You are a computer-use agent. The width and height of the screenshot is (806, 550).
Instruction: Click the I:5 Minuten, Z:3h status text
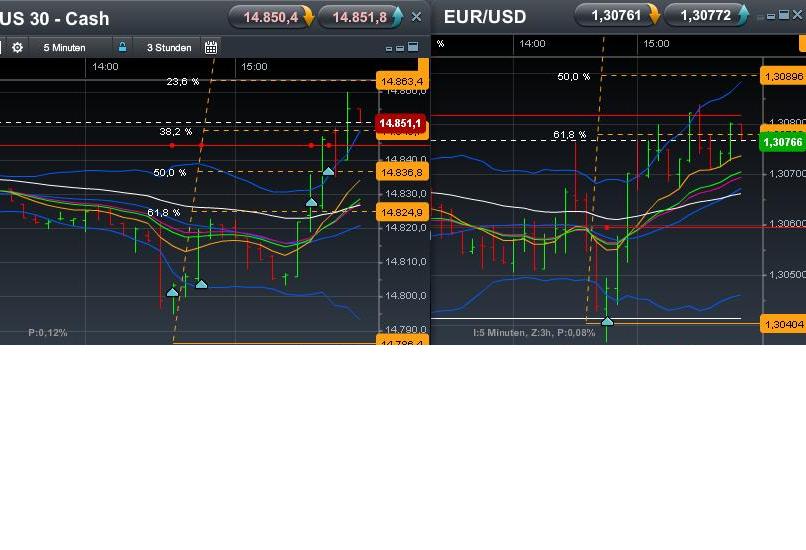534,333
